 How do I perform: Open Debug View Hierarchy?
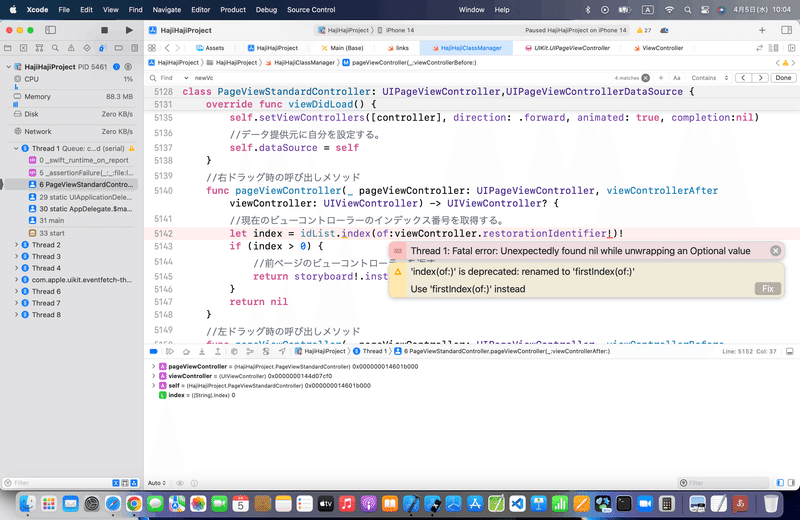coord(234,352)
